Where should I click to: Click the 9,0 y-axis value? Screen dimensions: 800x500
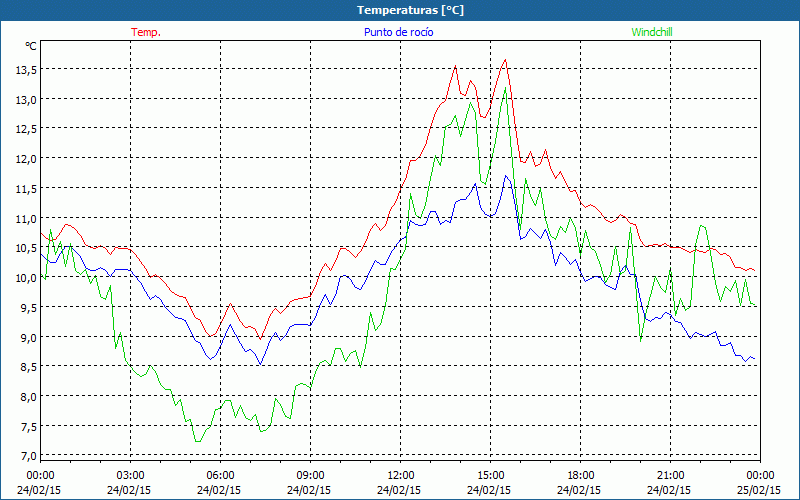tap(28, 337)
